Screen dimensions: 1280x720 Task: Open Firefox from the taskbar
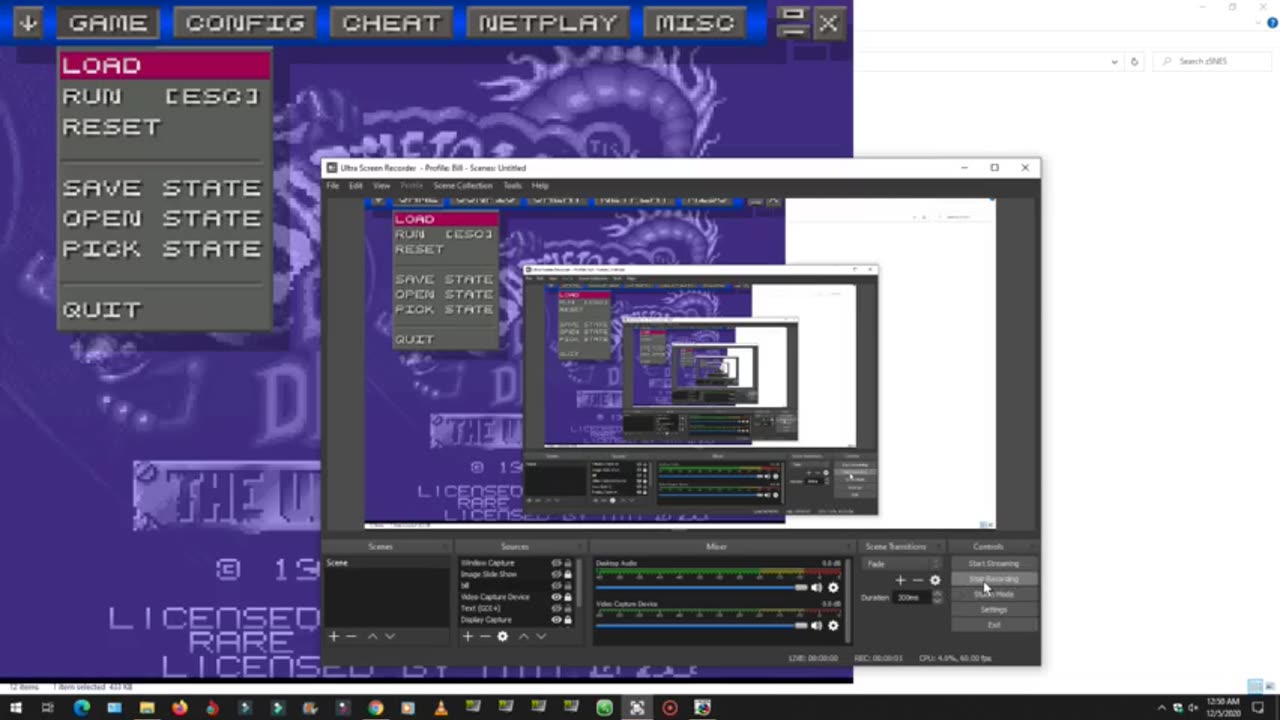click(179, 708)
